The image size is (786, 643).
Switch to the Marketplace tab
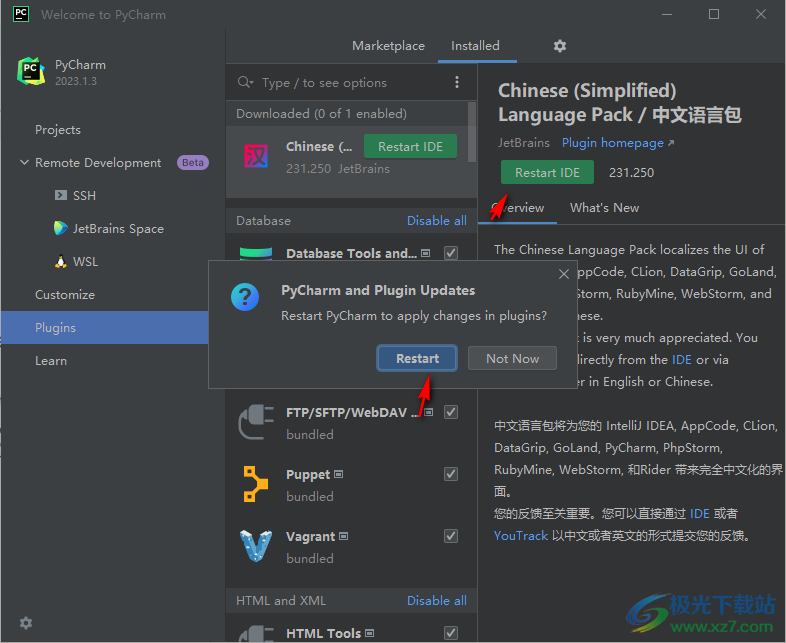388,46
